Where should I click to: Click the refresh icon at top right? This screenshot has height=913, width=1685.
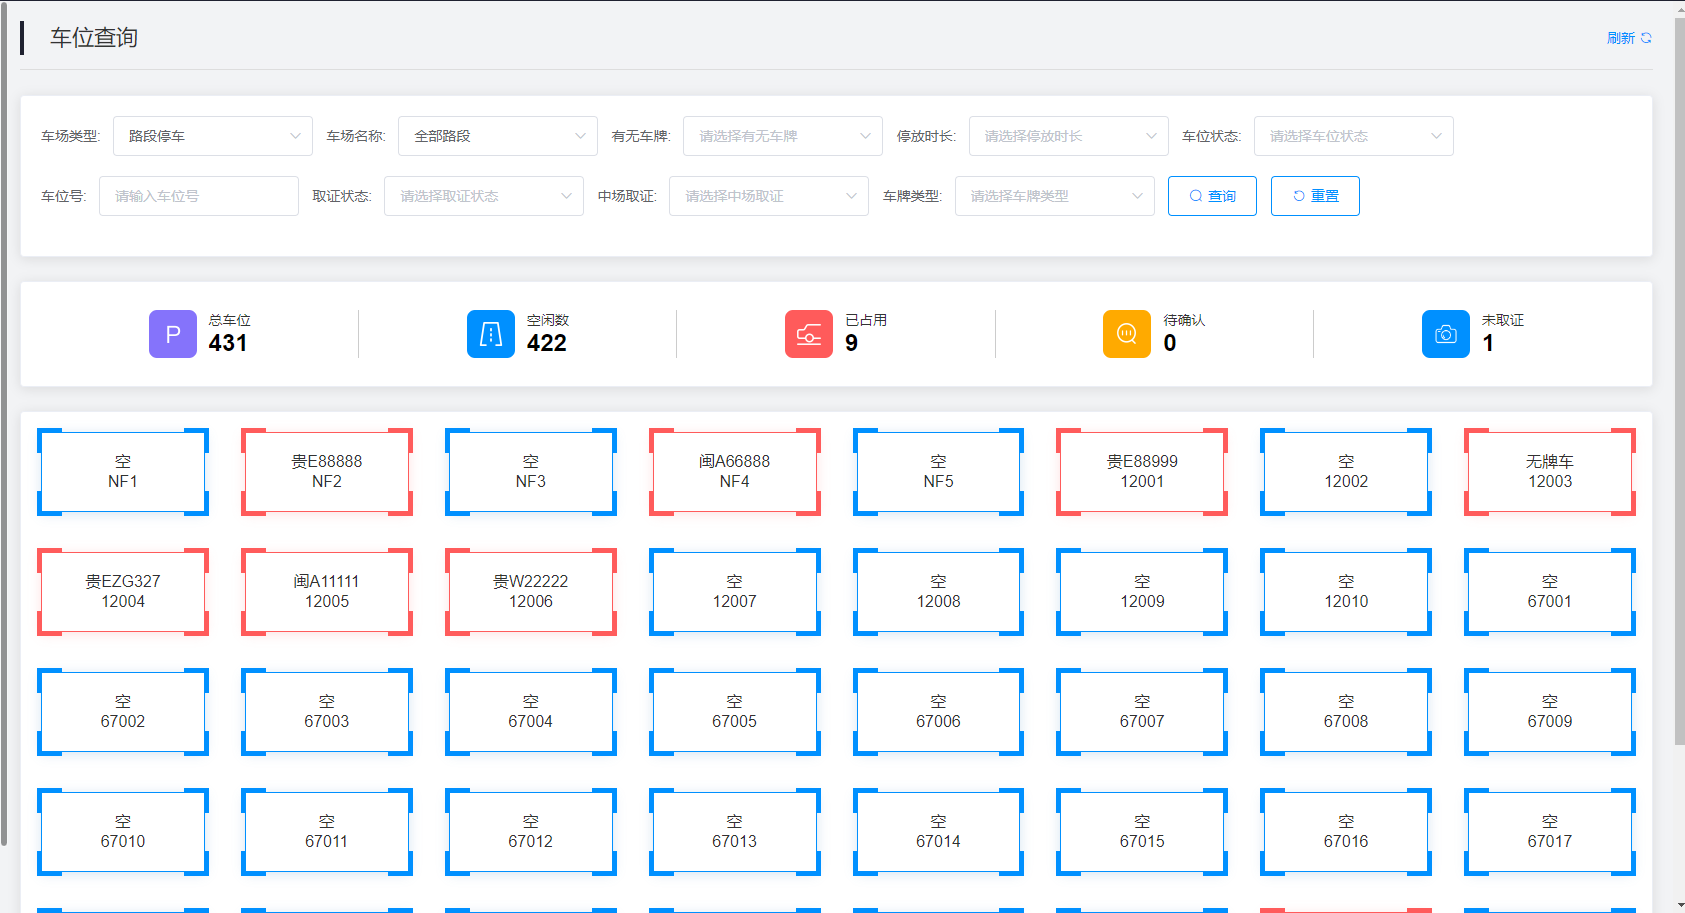[1646, 38]
